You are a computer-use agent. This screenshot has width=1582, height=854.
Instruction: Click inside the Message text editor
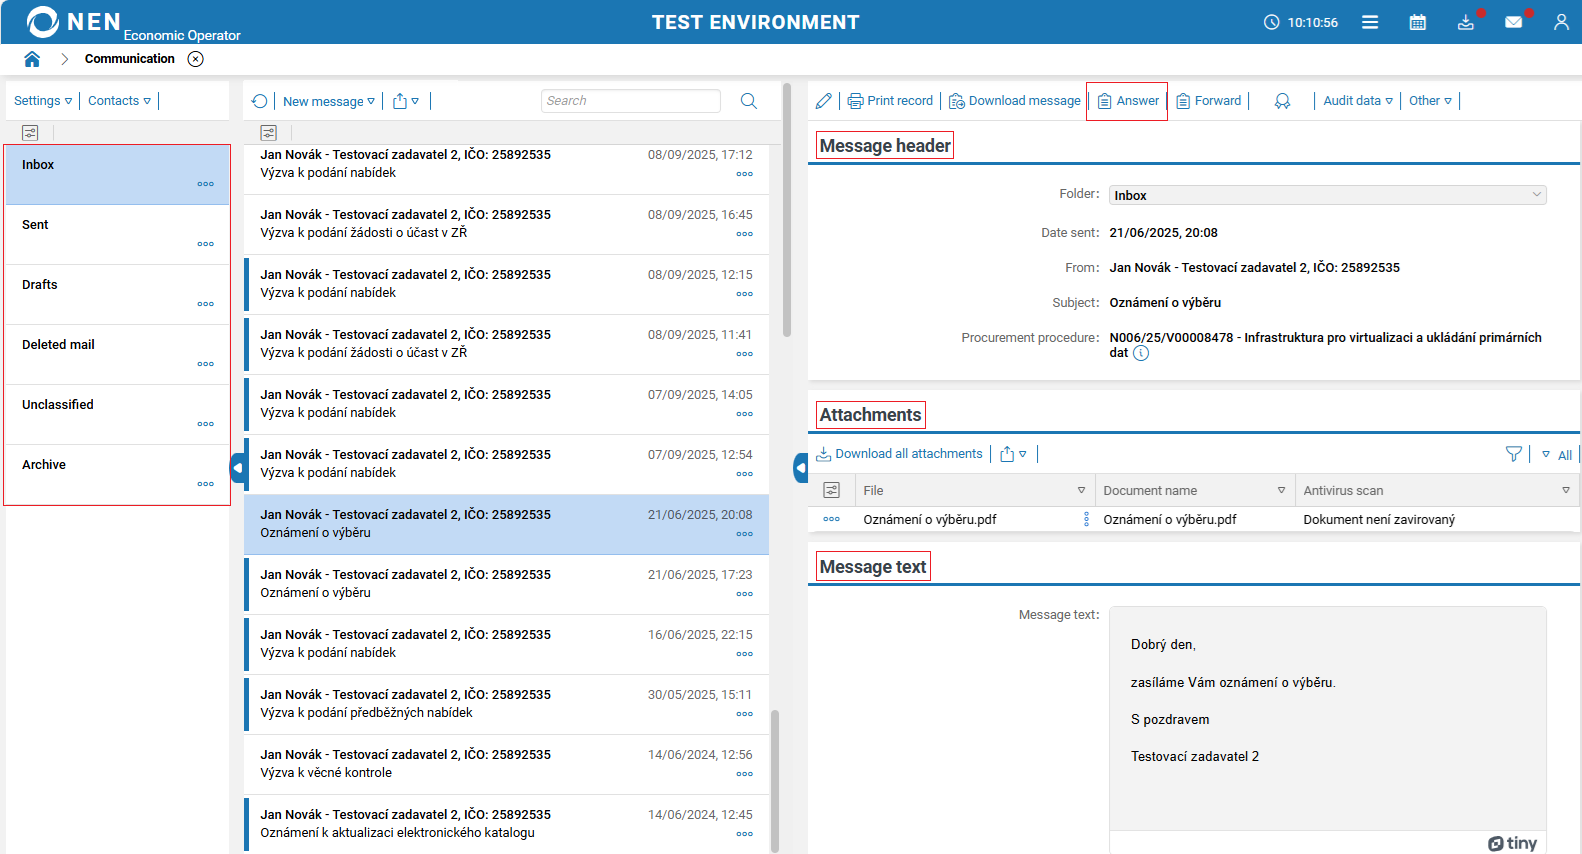tap(1327, 718)
